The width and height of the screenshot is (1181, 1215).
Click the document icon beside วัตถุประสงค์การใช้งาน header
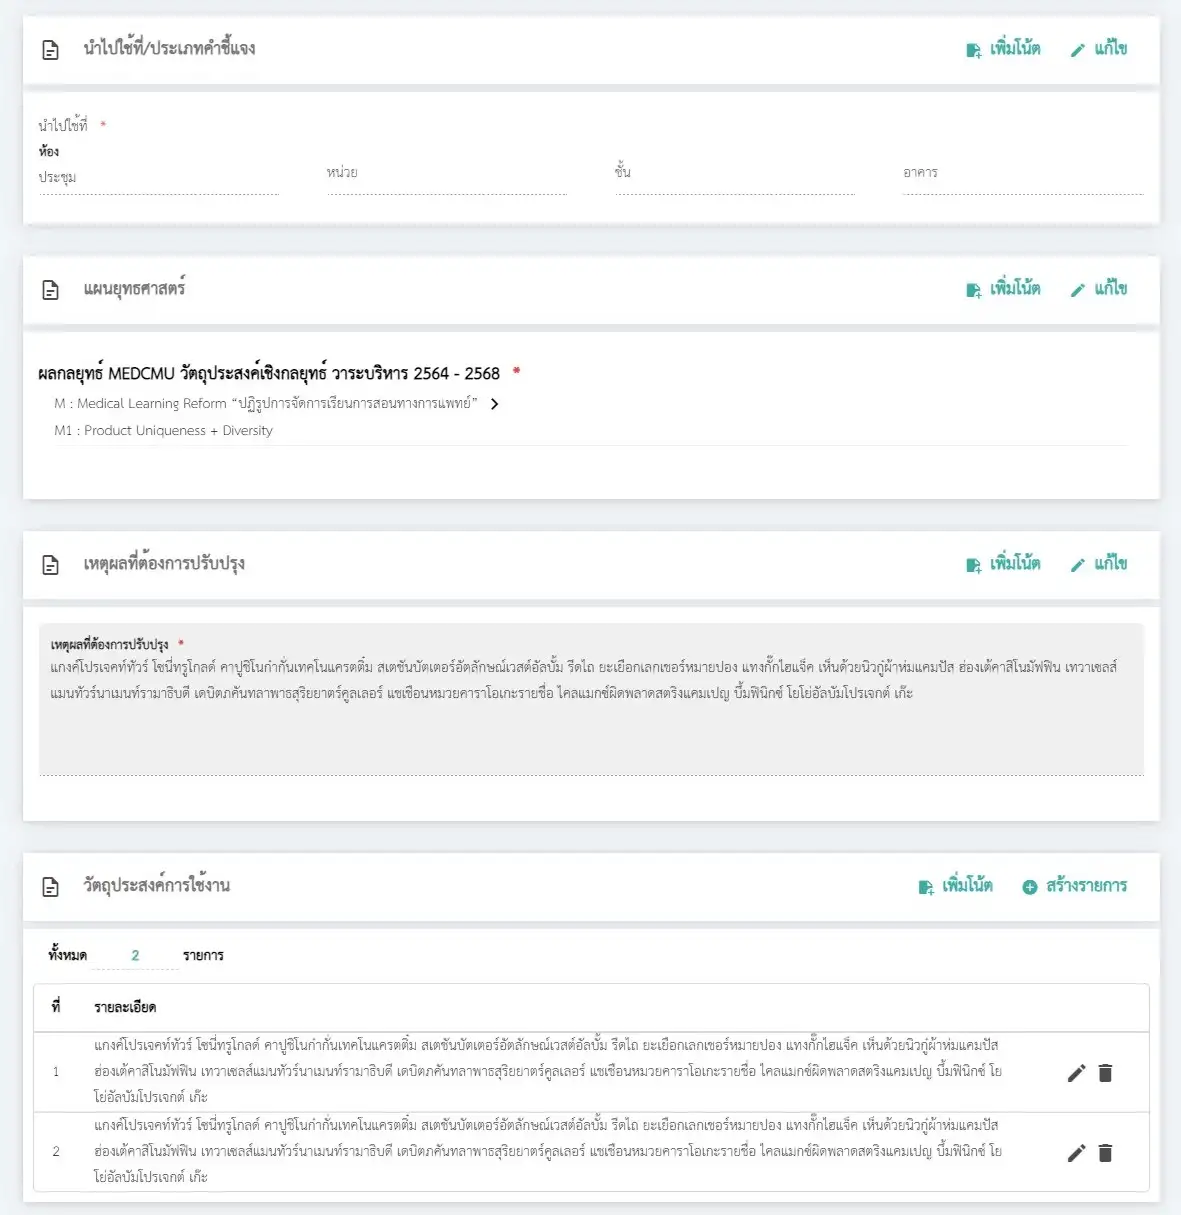tap(51, 887)
